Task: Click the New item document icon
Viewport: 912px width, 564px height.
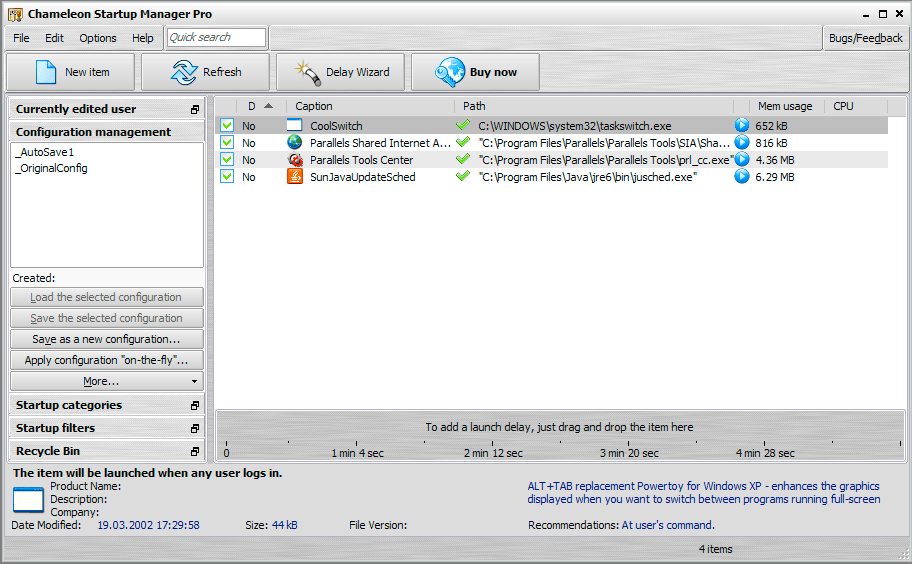Action: tap(45, 72)
